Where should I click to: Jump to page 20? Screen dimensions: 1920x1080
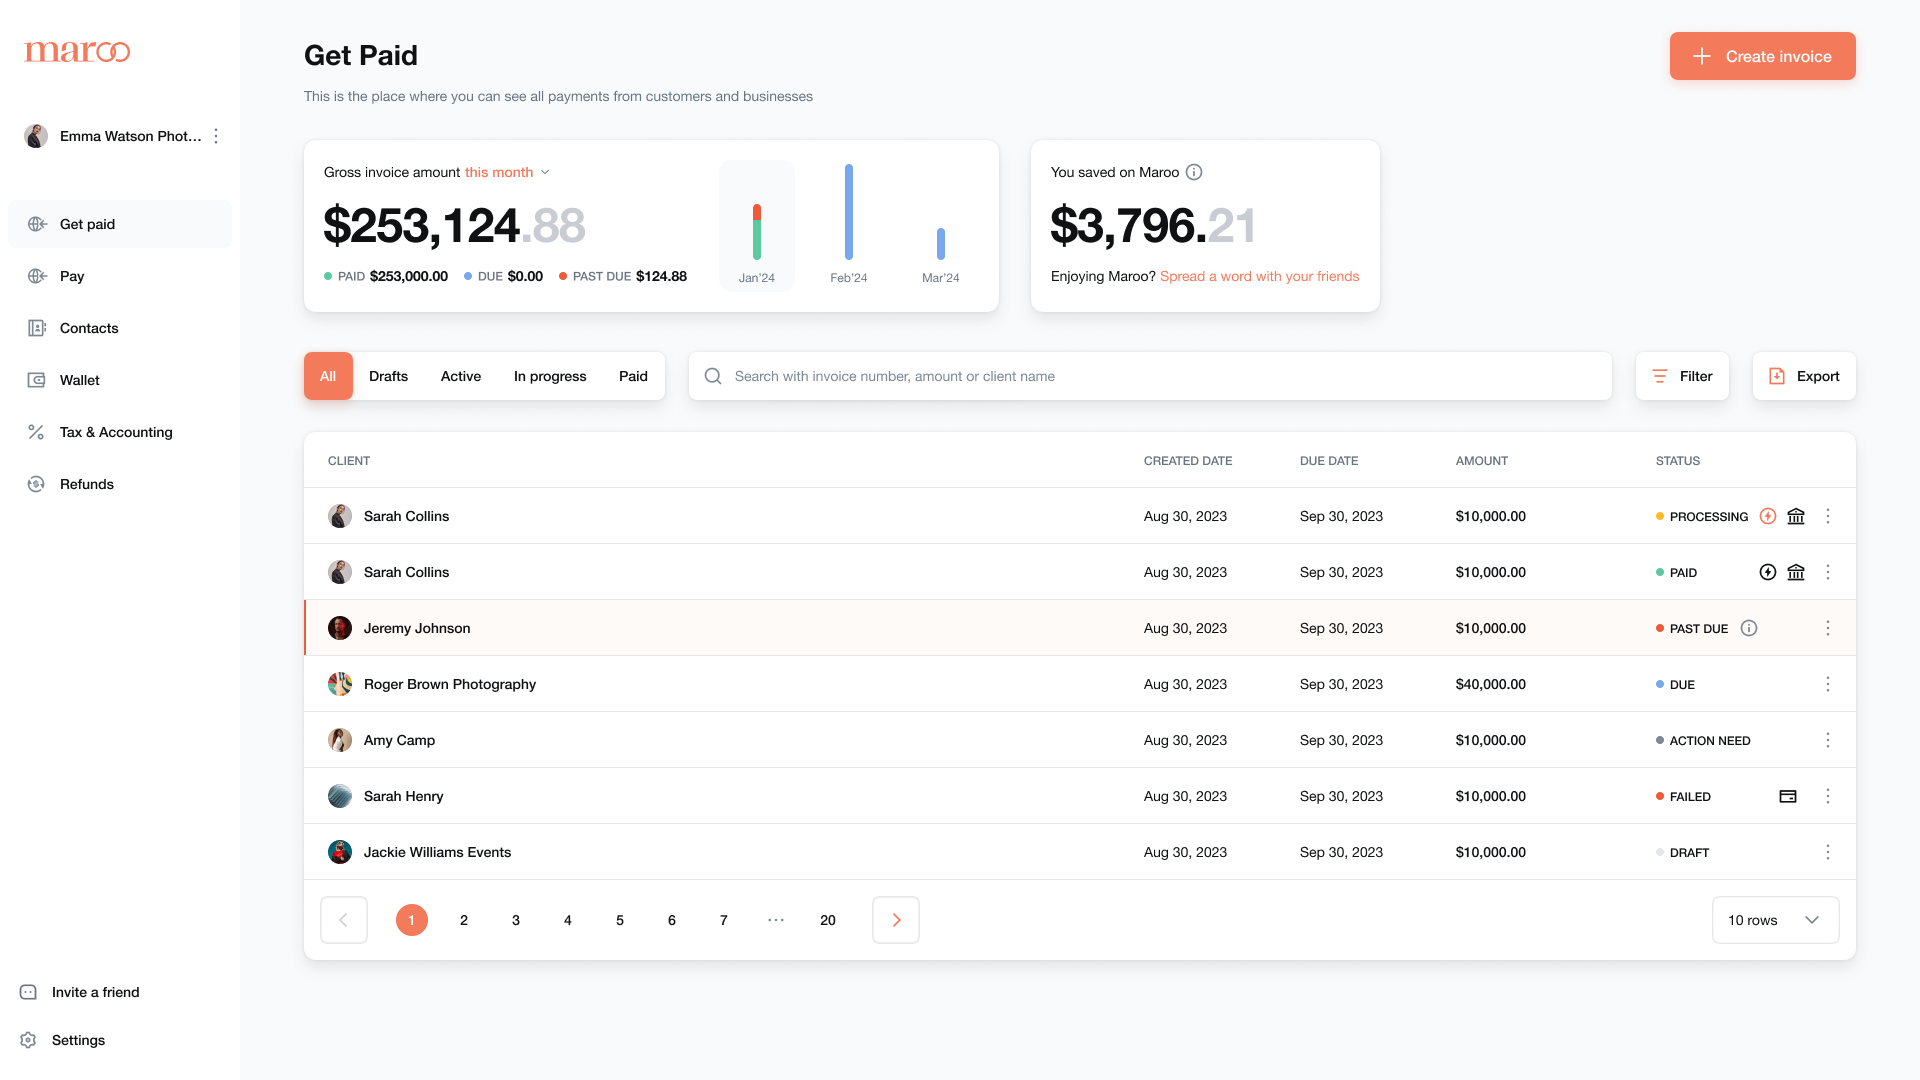(828, 920)
